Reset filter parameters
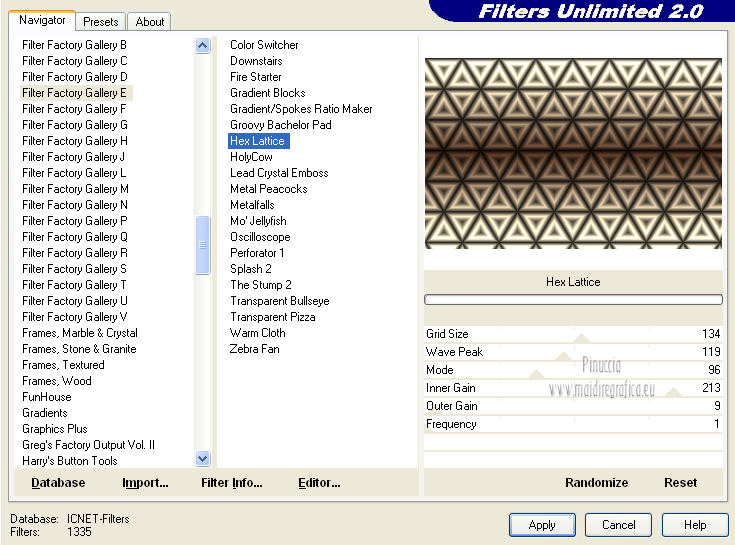This screenshot has height=545, width=735. pyautogui.click(x=680, y=483)
